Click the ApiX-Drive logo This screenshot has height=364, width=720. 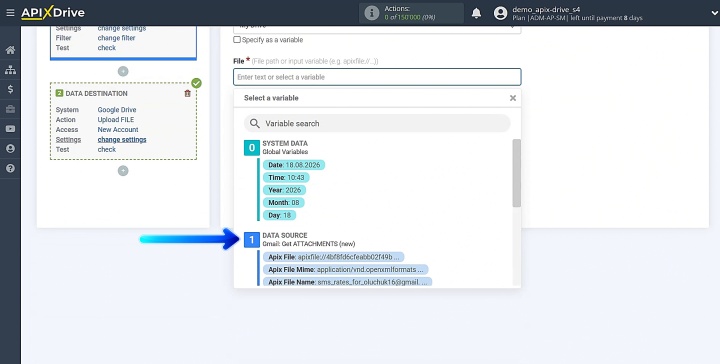pyautogui.click(x=53, y=13)
